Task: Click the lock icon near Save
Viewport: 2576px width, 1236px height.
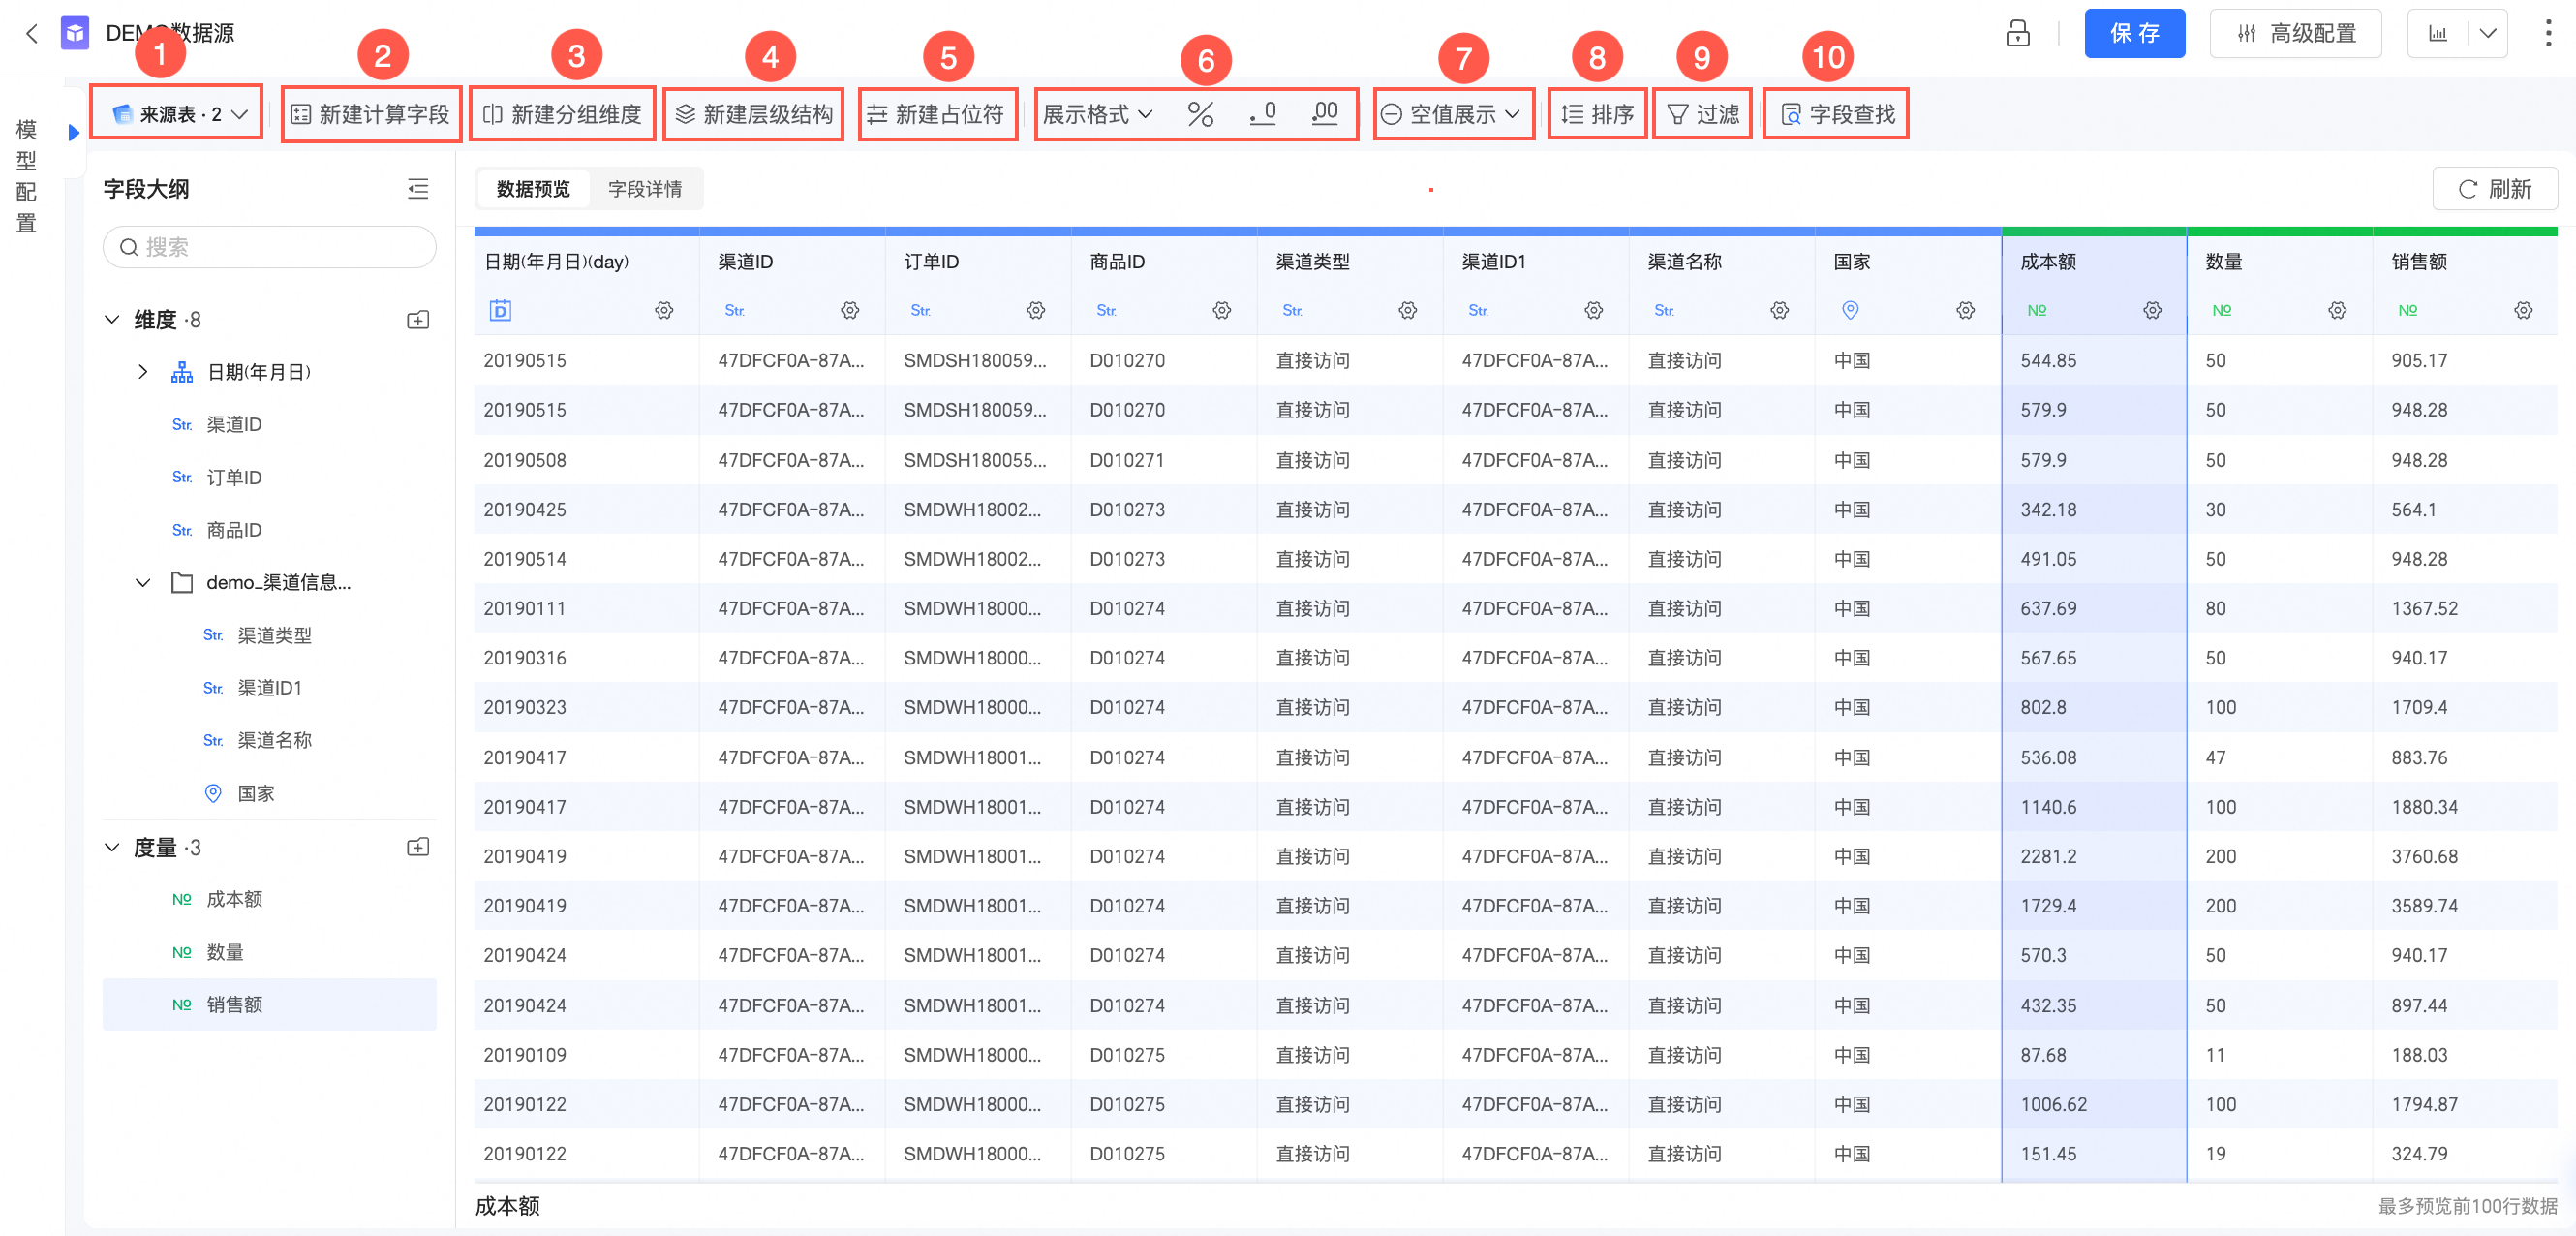Action: [2017, 34]
